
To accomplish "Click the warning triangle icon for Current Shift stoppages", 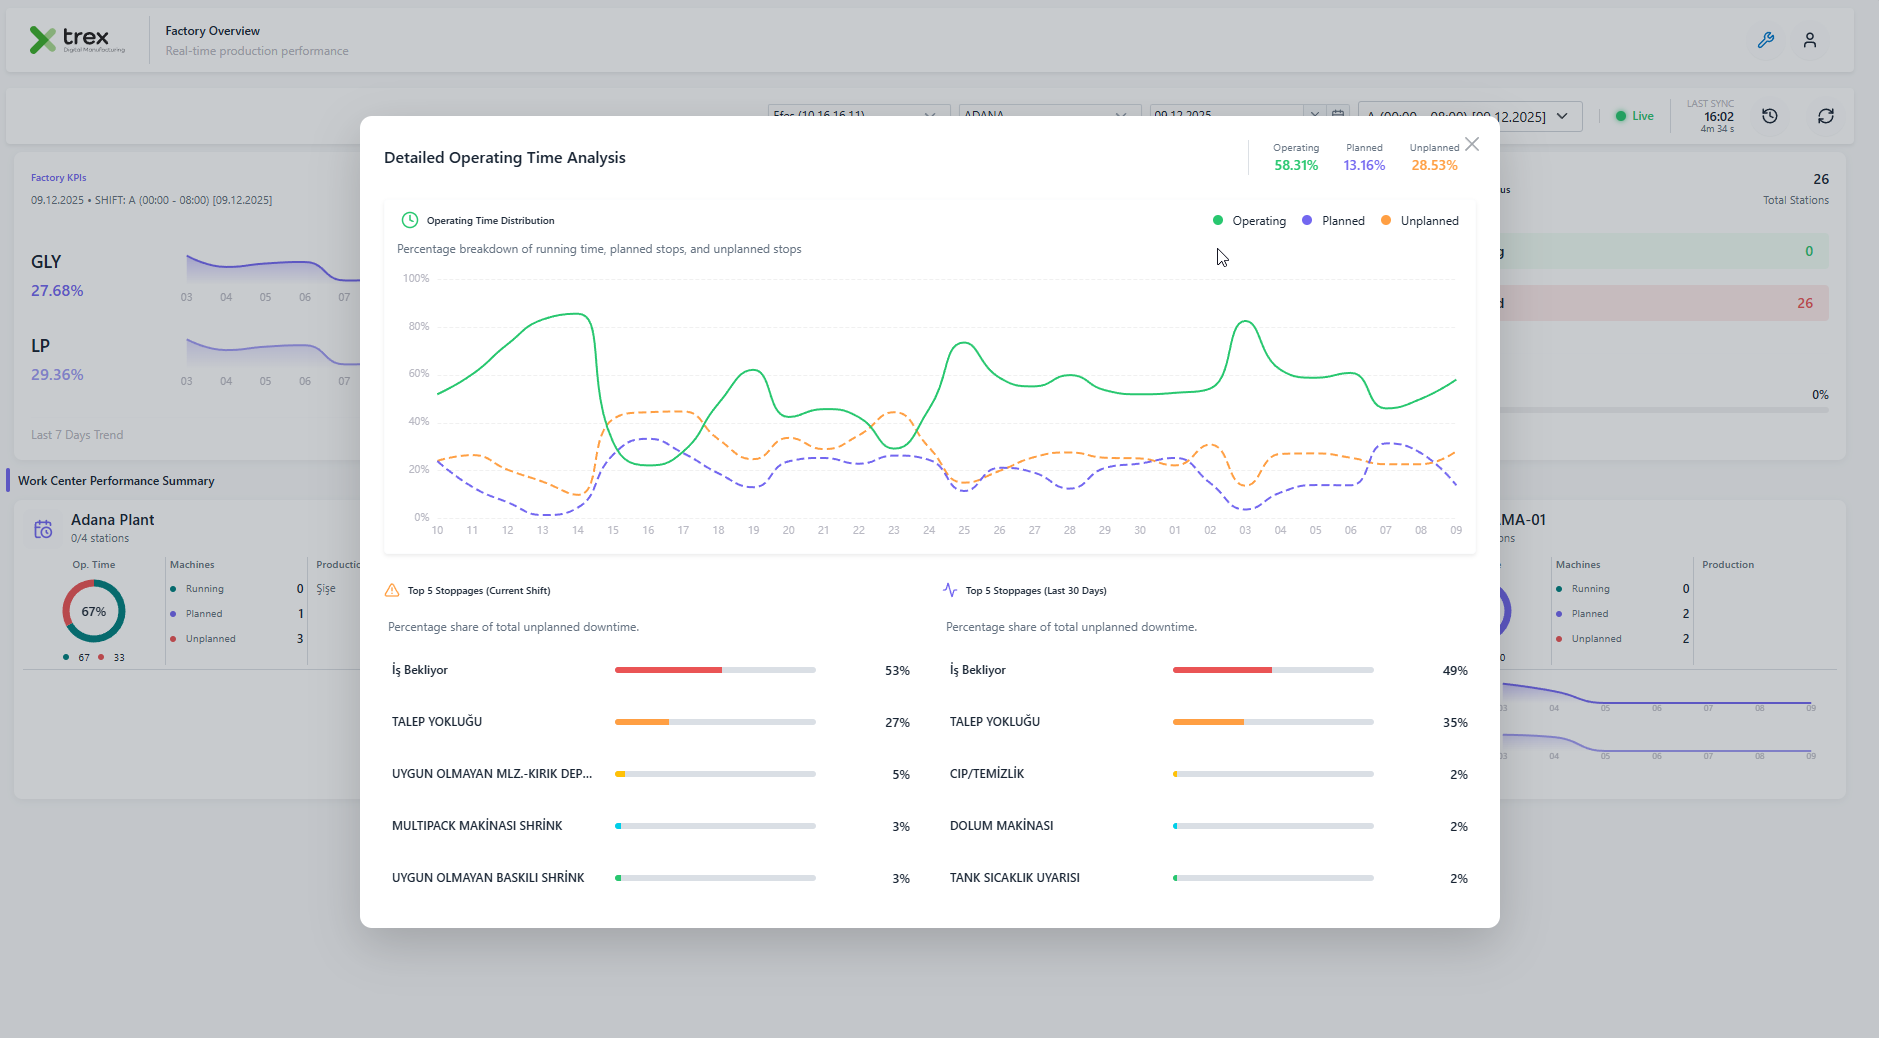I will tap(392, 590).
